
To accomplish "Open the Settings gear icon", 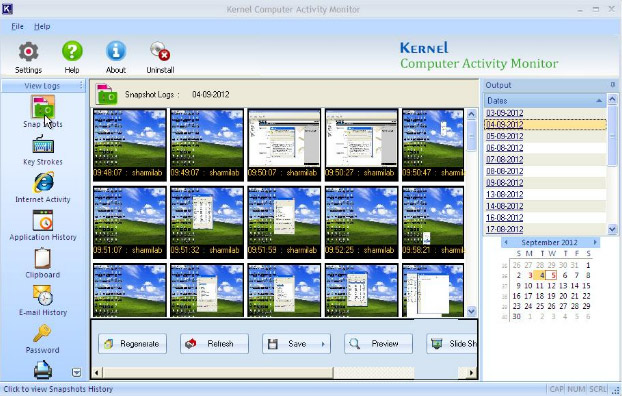I will coord(29,52).
